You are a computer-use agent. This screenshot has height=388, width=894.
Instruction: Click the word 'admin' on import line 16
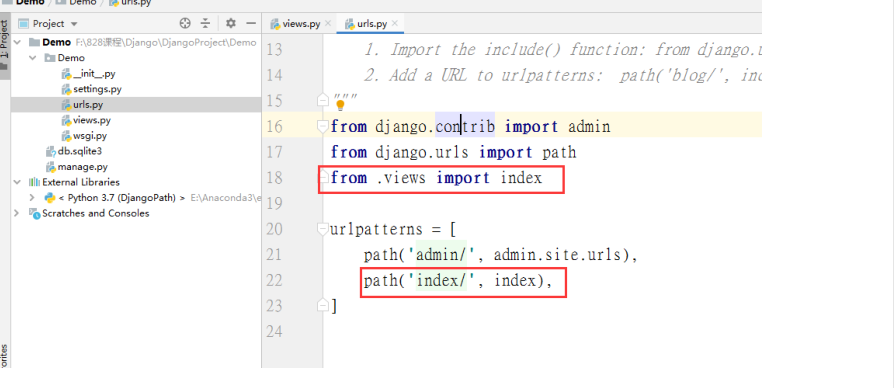(589, 126)
